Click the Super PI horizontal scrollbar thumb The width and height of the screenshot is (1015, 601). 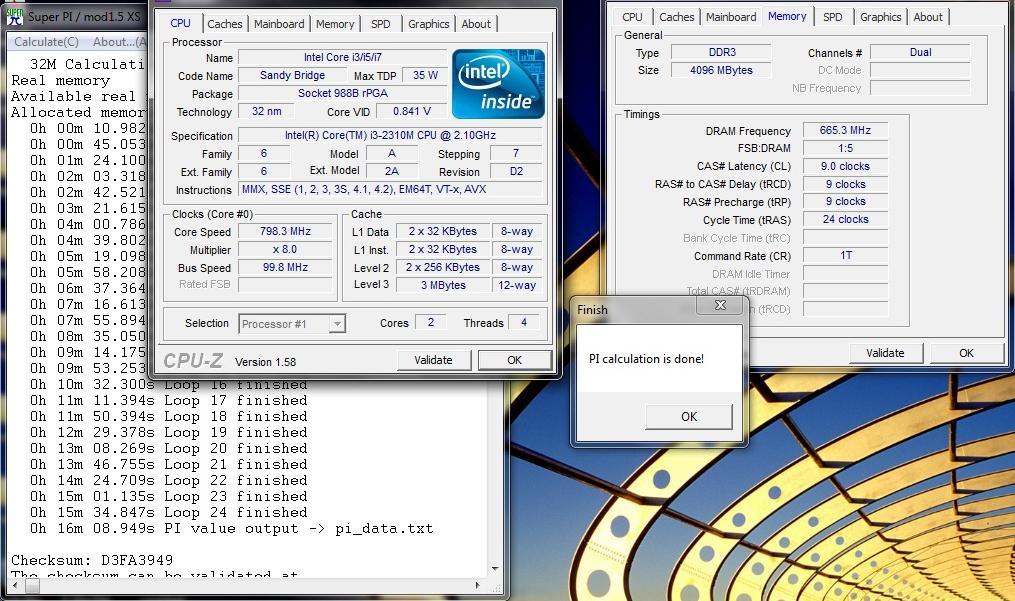coord(32,585)
